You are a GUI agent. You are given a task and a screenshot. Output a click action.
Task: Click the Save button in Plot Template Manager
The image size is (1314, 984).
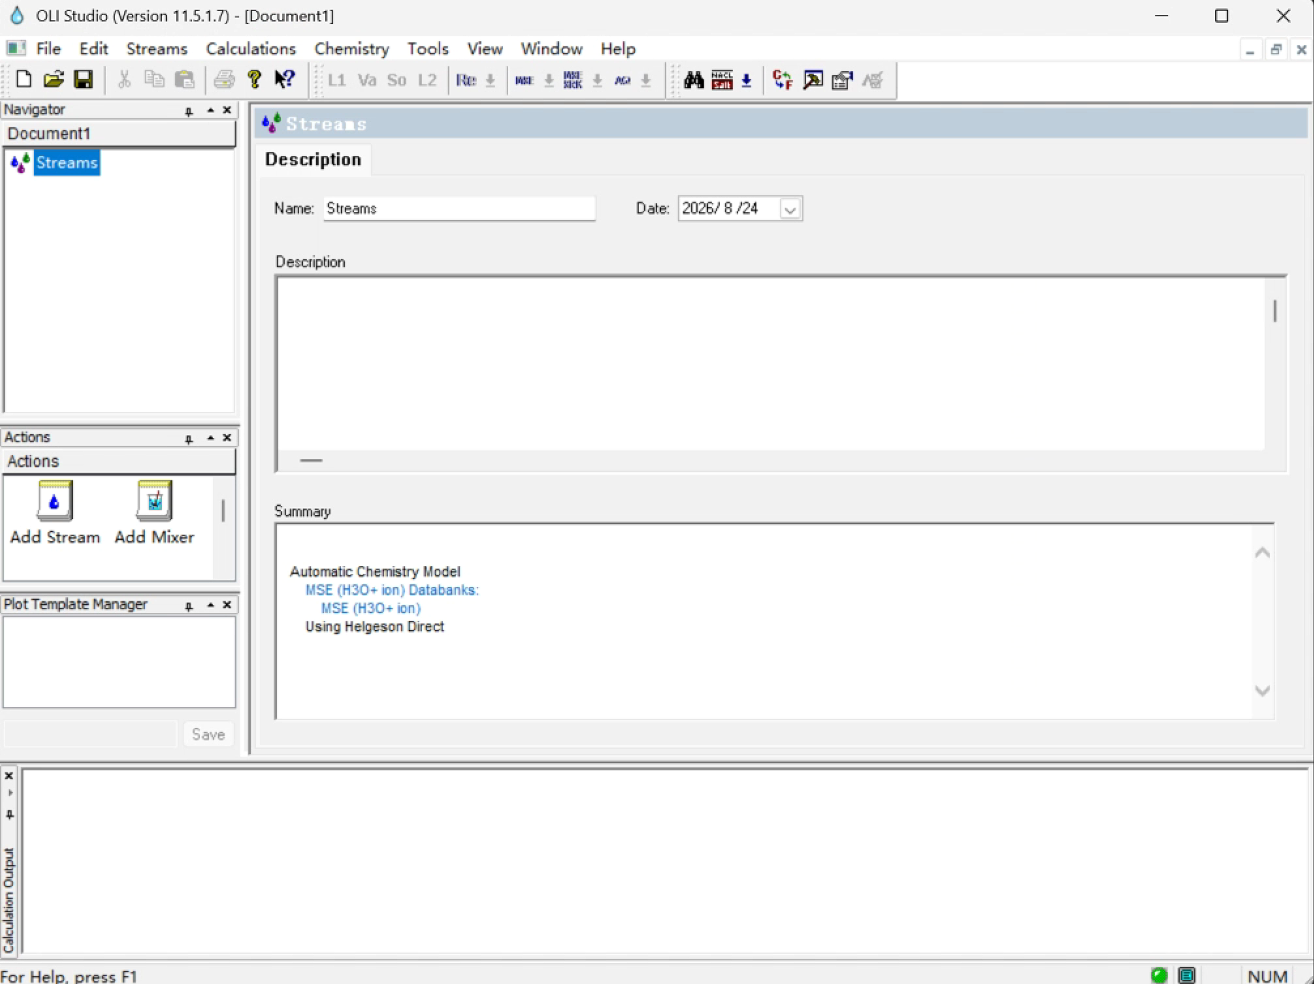[x=208, y=734]
